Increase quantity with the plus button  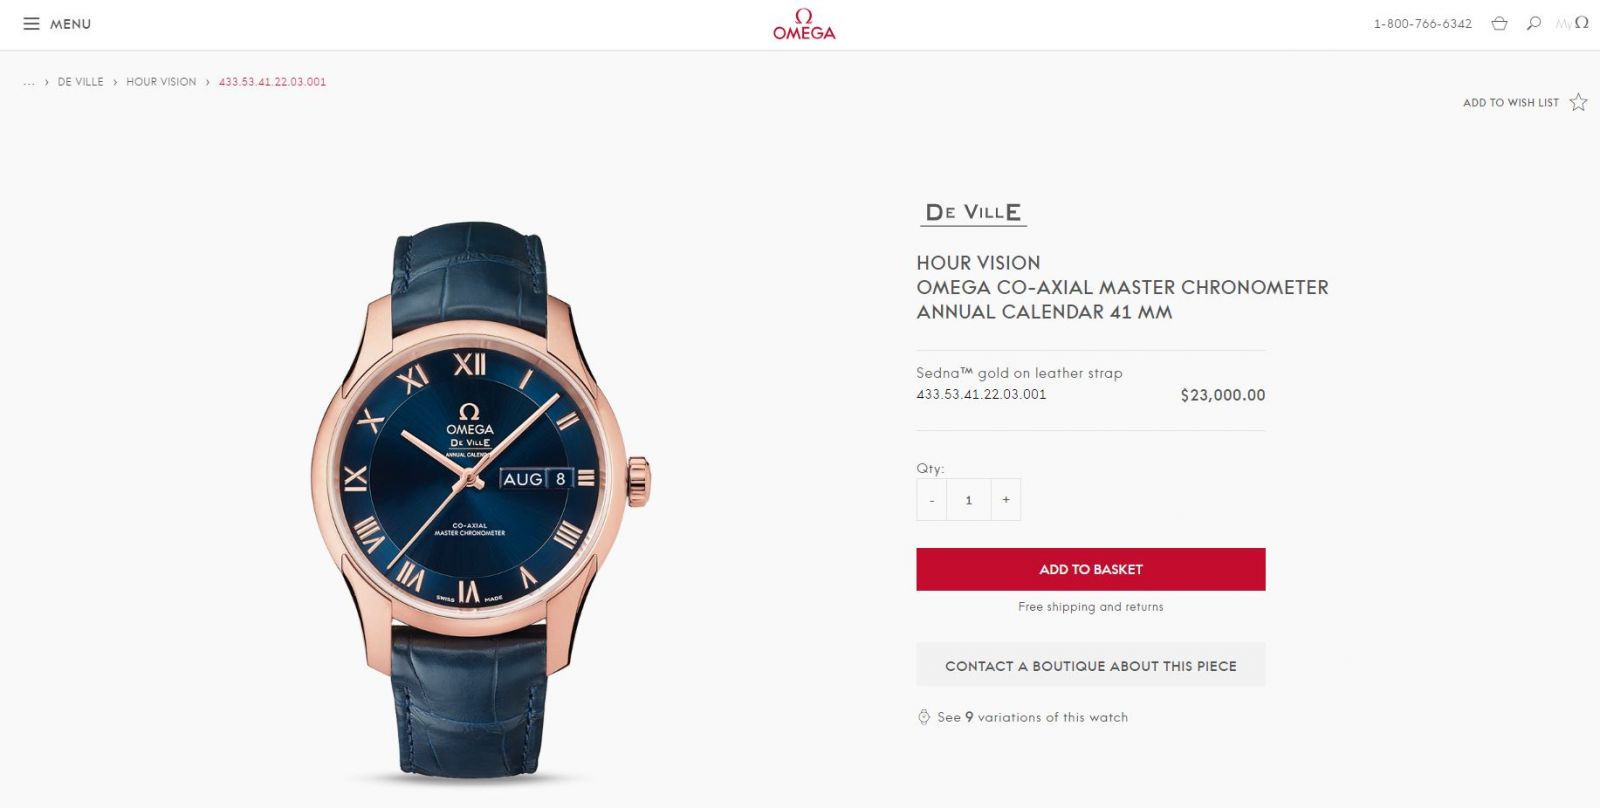1006,500
